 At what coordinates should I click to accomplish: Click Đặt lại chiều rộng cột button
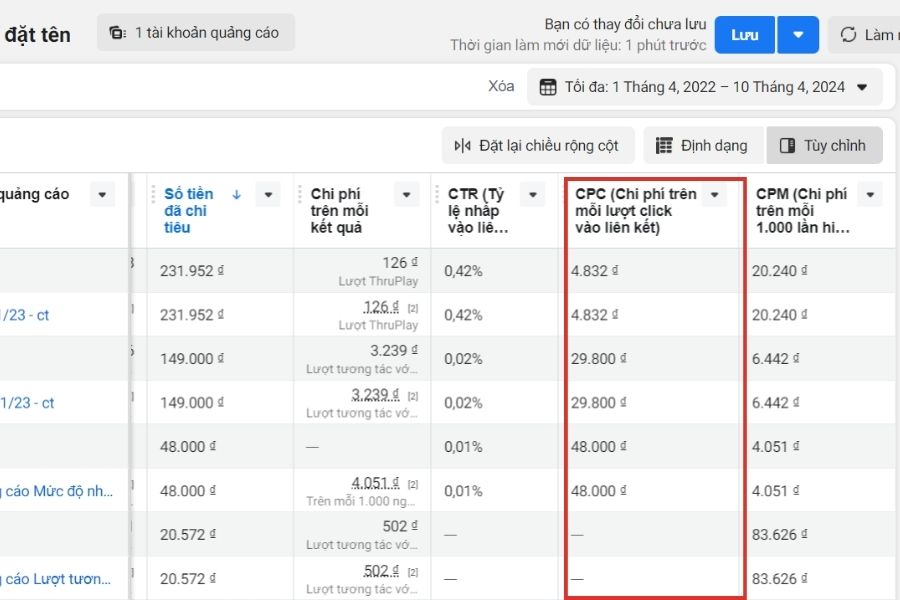538,146
